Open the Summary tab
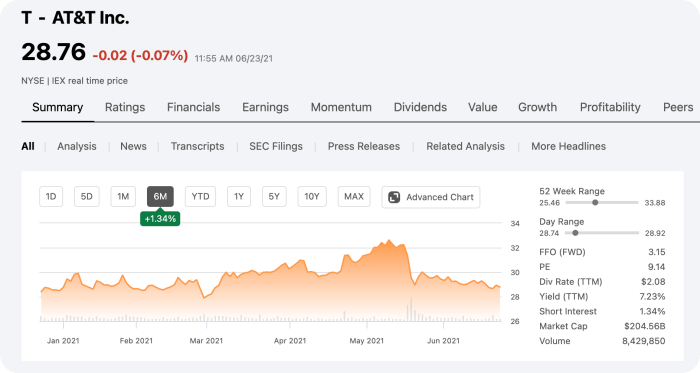Viewport: 700px width, 373px height. [58, 108]
